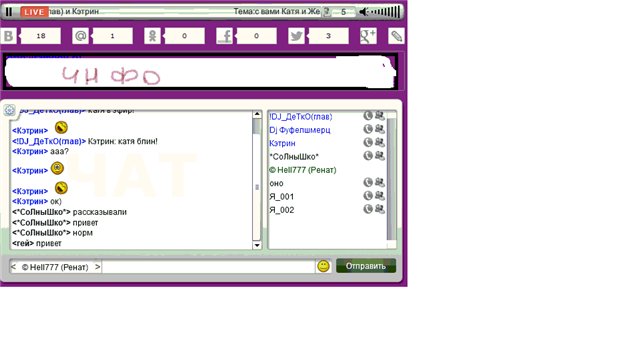Pause the live radio stream
640x360 pixels.
[x=9, y=12]
